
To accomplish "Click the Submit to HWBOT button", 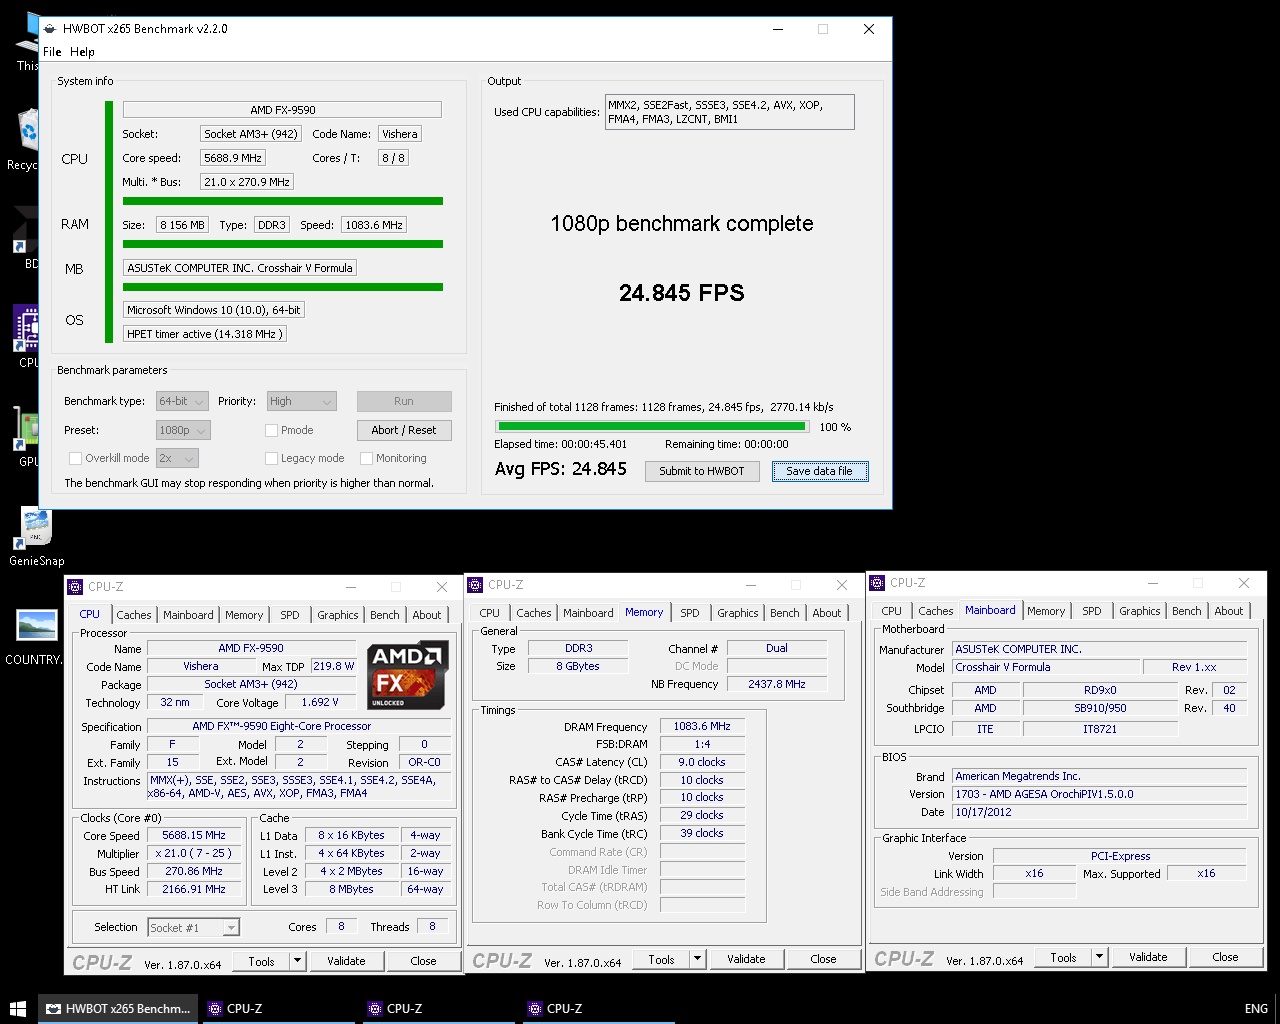I will [x=702, y=471].
